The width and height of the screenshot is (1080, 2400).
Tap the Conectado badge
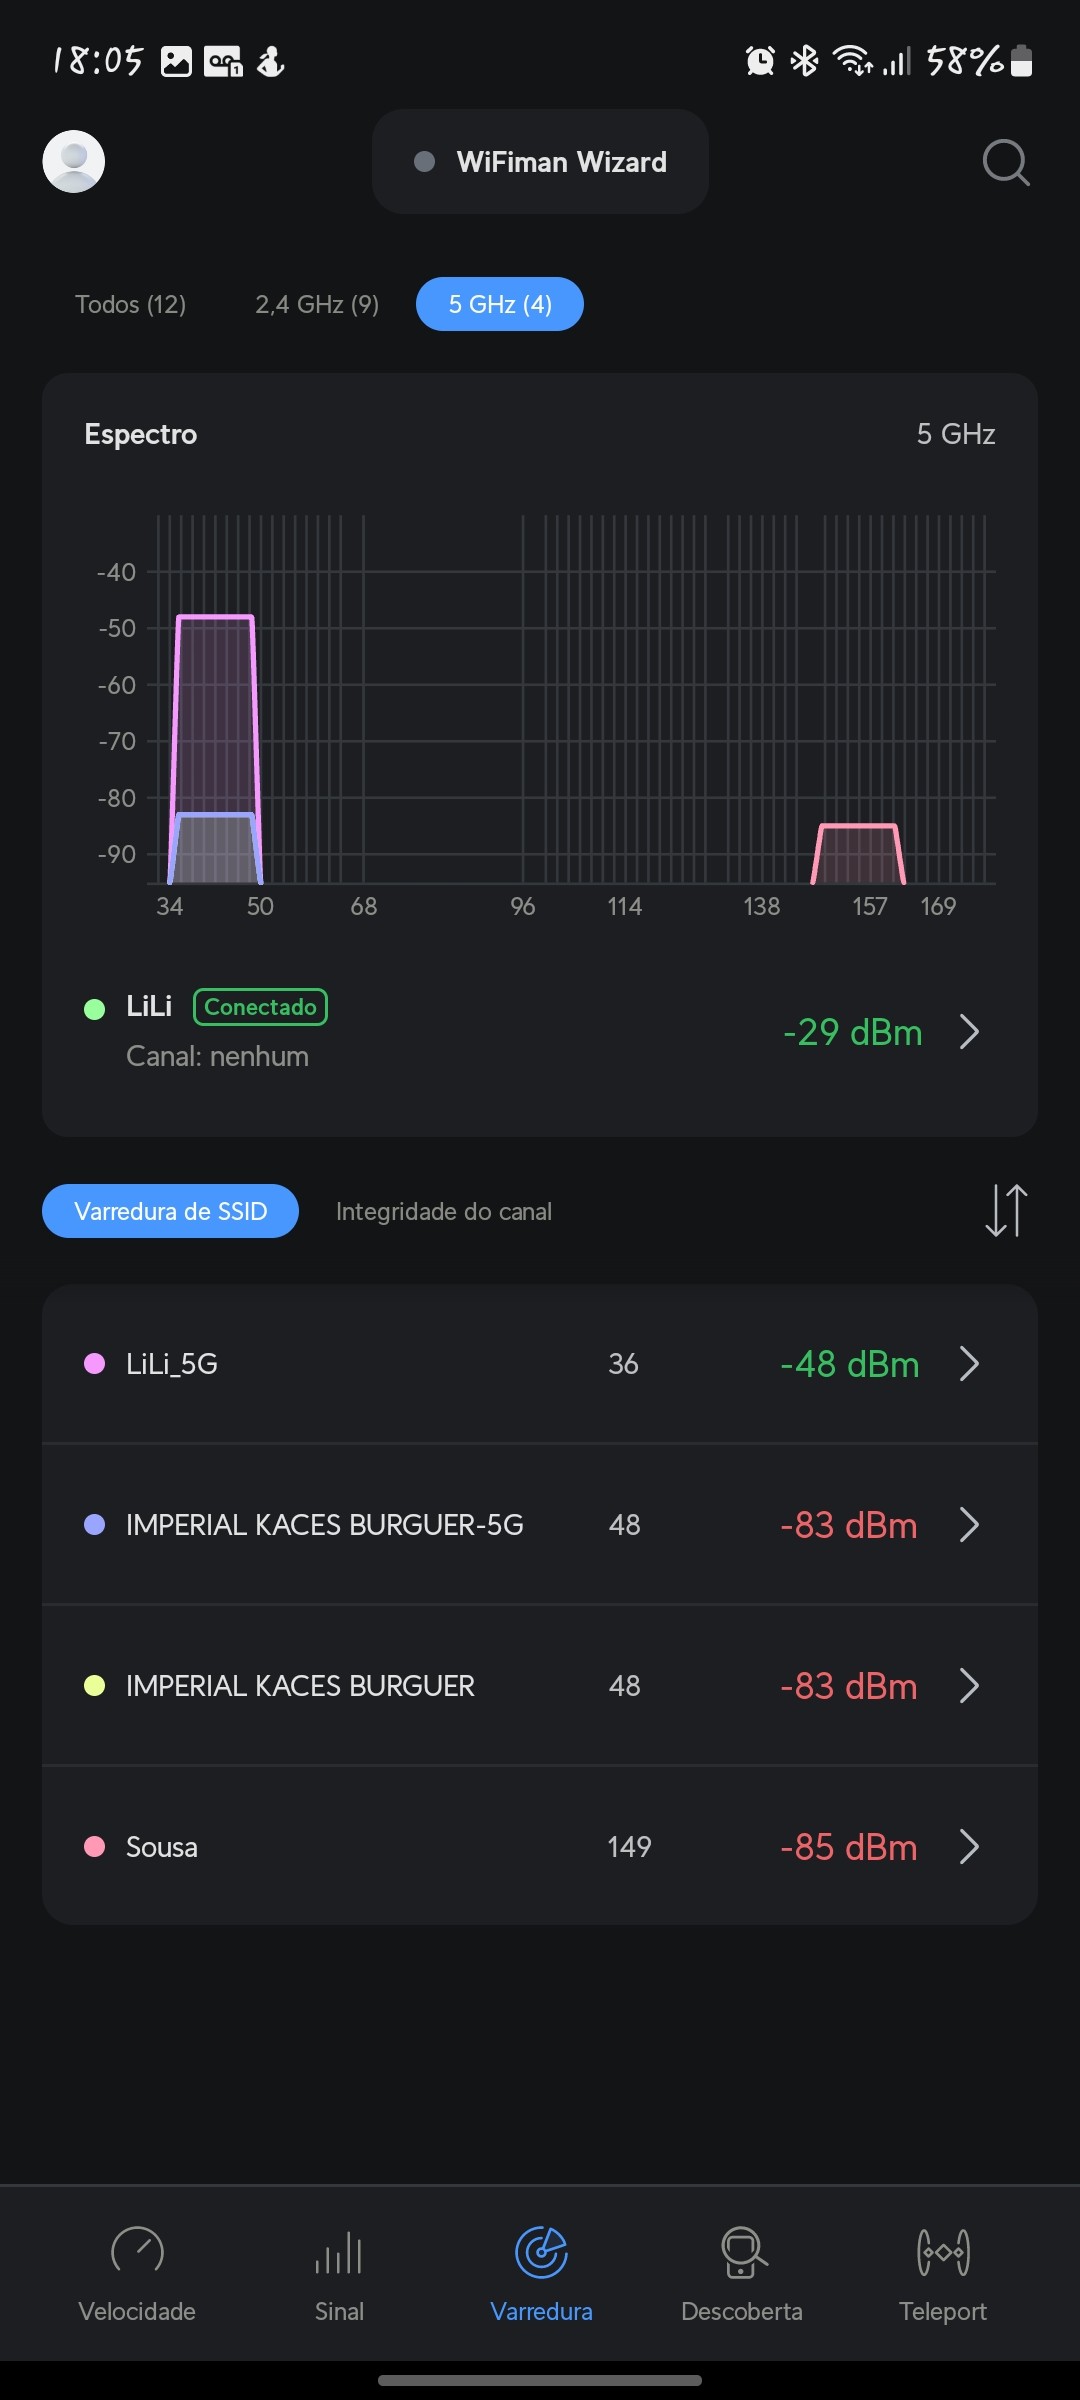click(260, 1007)
